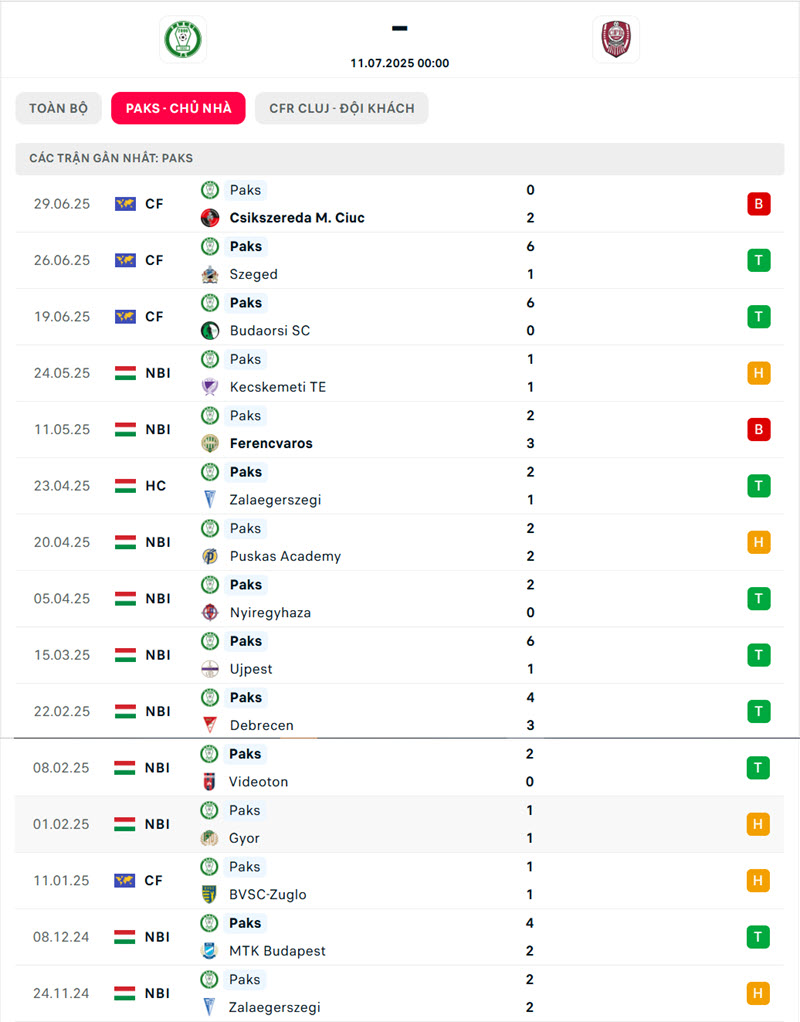Click the orange H badge for Kecskemeti TE match
Viewport: 800px width, 1022px height.
pos(759,373)
